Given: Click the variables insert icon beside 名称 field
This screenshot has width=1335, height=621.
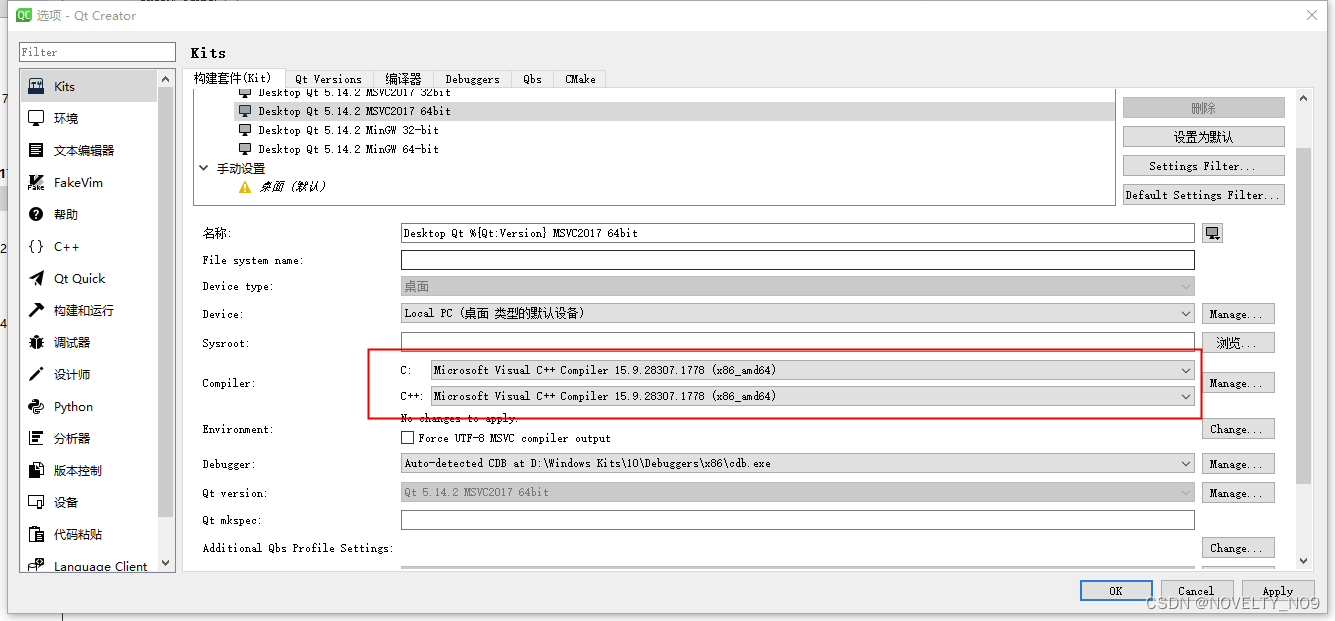Looking at the screenshot, I should (x=1212, y=232).
